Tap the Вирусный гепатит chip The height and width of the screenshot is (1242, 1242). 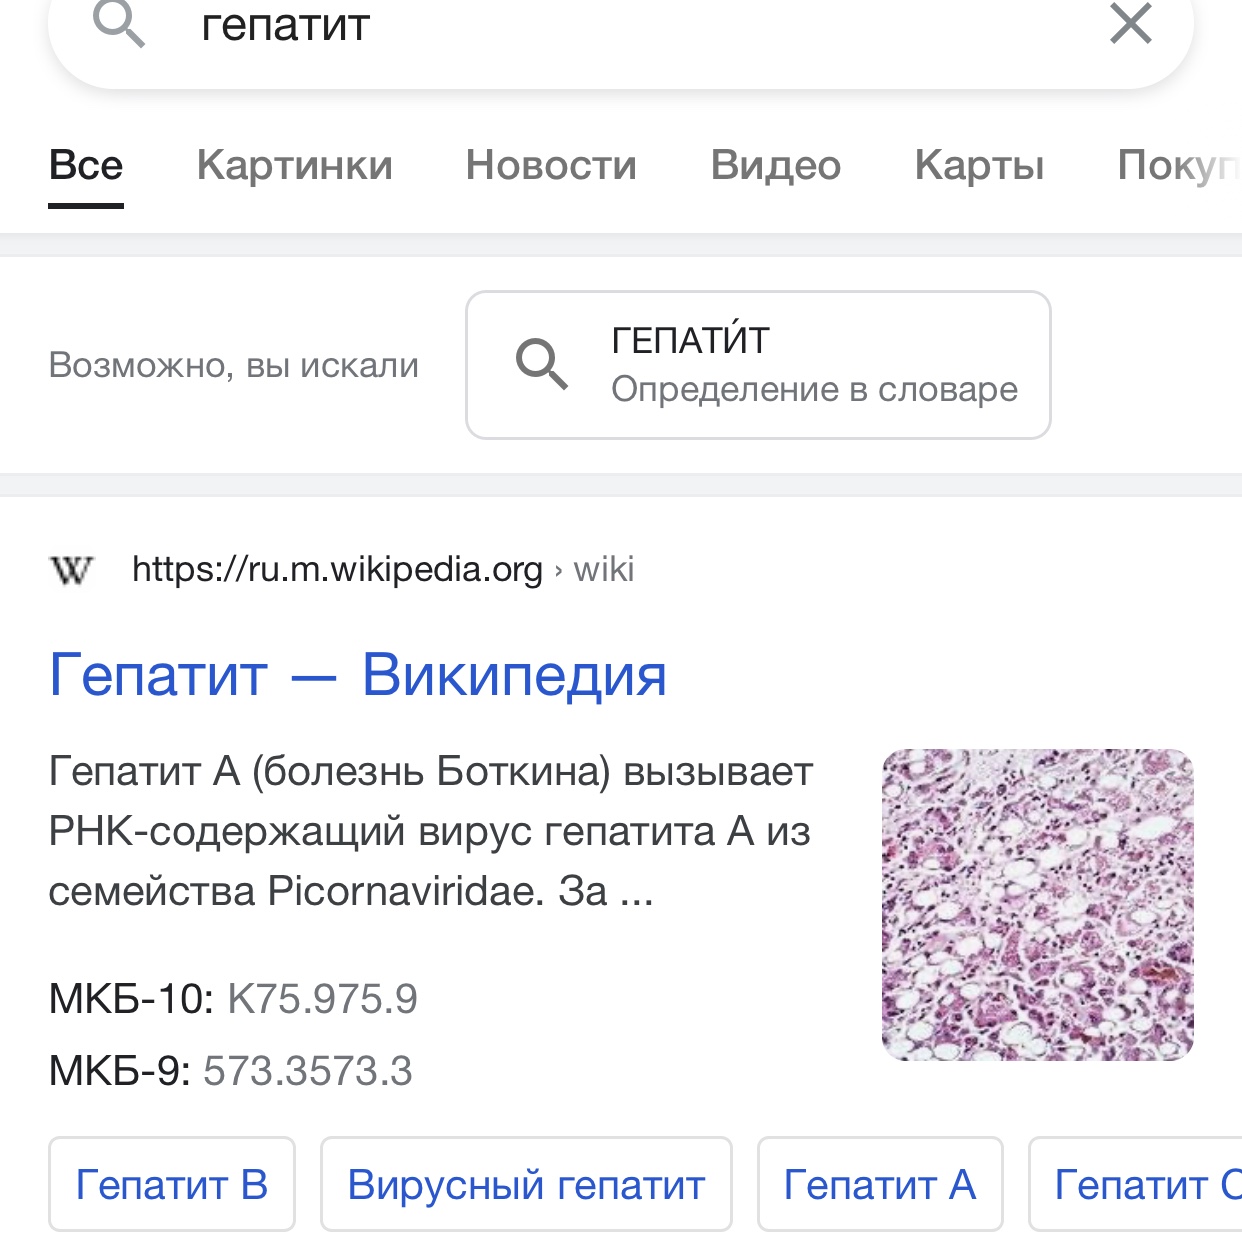(x=526, y=1184)
